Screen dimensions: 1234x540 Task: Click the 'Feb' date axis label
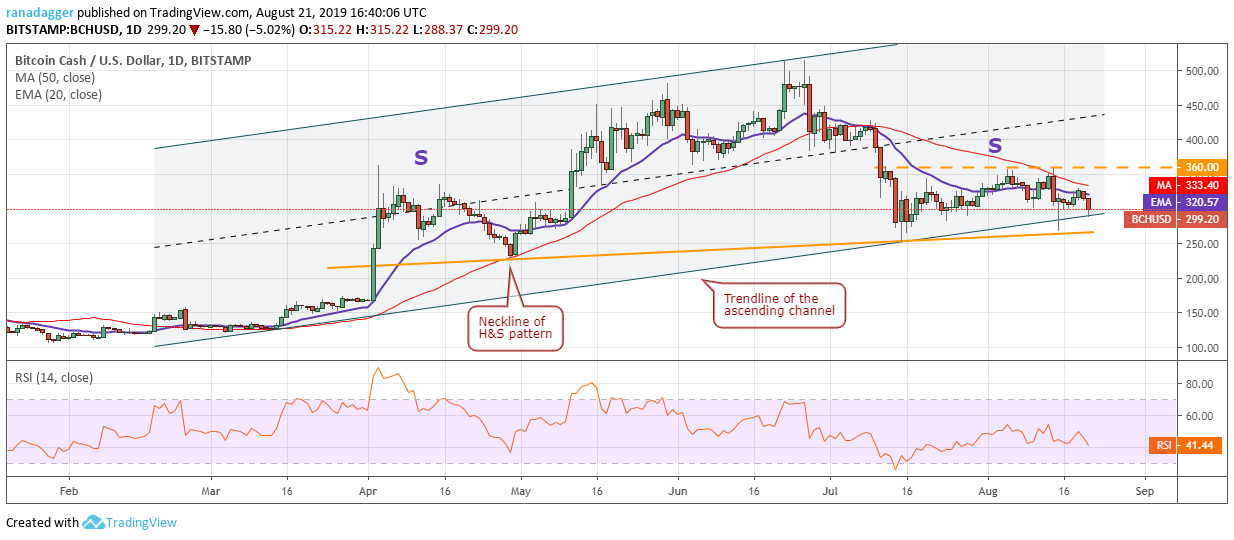(x=68, y=492)
